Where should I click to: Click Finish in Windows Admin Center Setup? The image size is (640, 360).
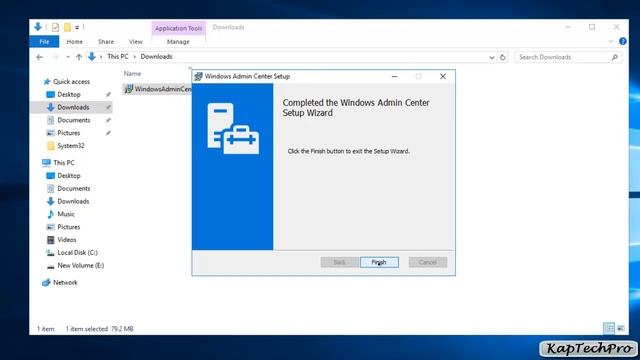(x=379, y=262)
